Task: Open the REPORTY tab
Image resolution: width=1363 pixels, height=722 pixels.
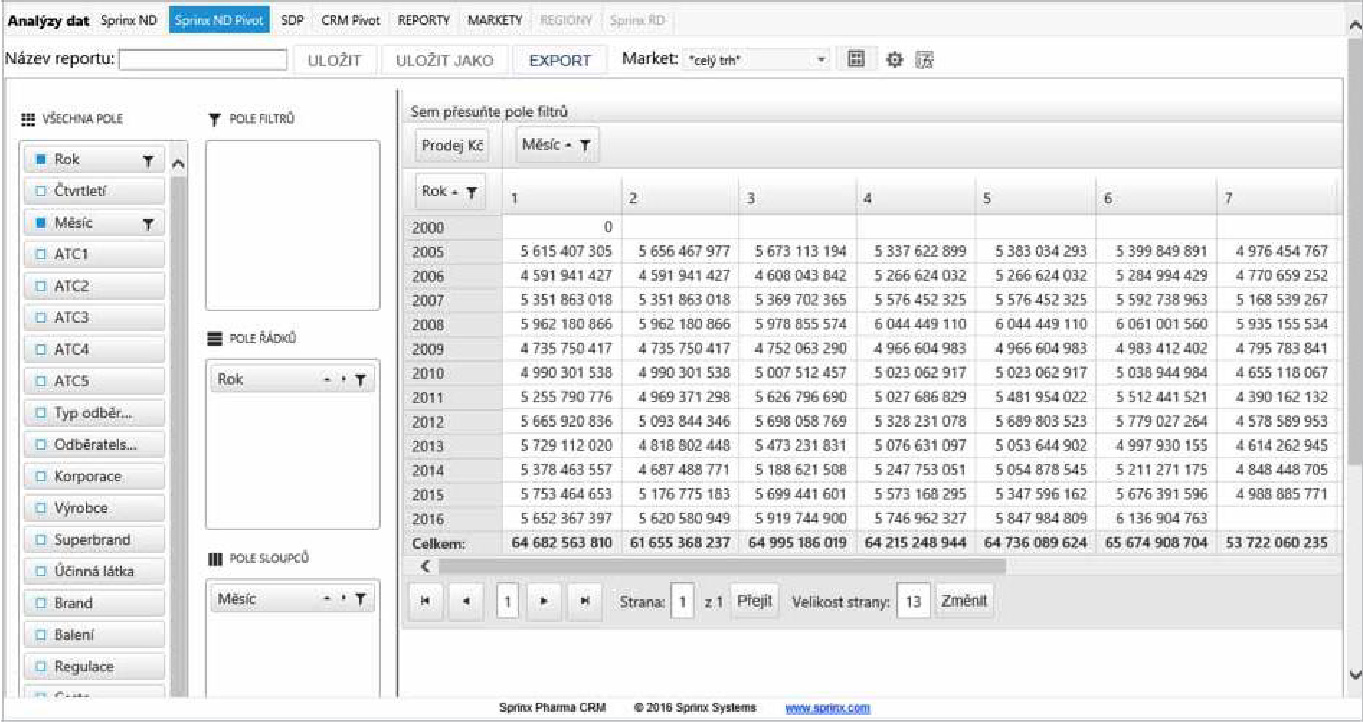Action: pos(423,20)
